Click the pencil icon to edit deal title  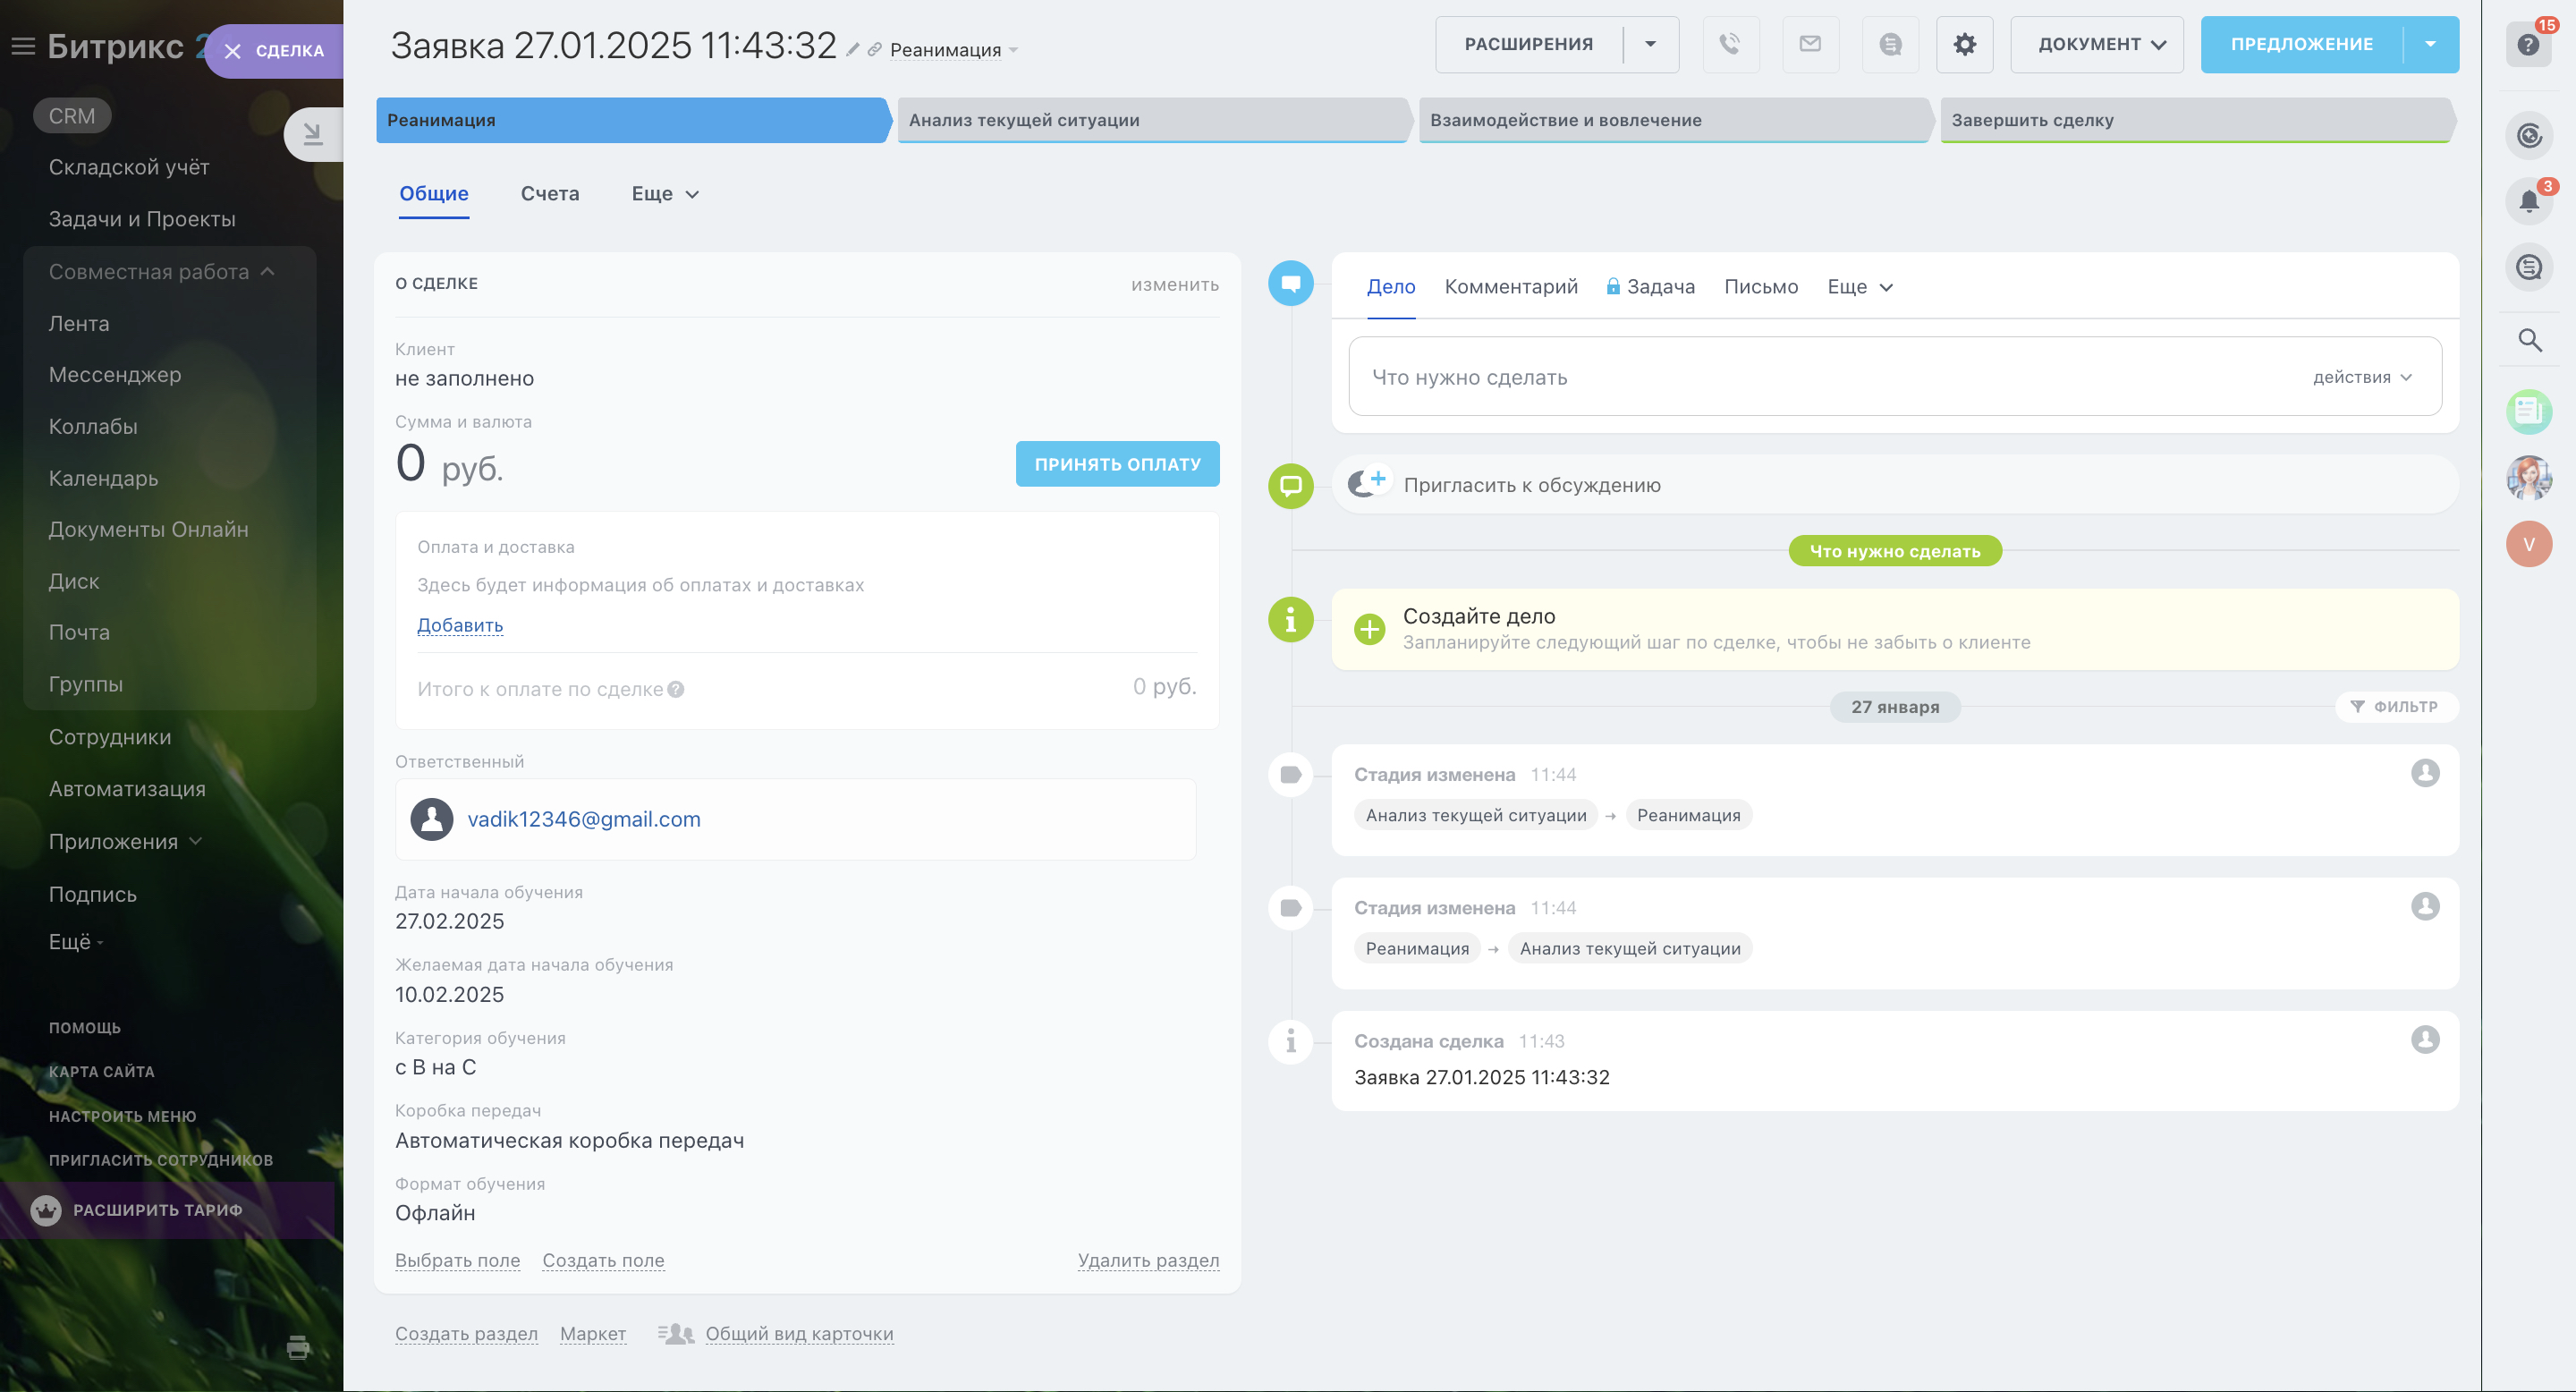(852, 50)
